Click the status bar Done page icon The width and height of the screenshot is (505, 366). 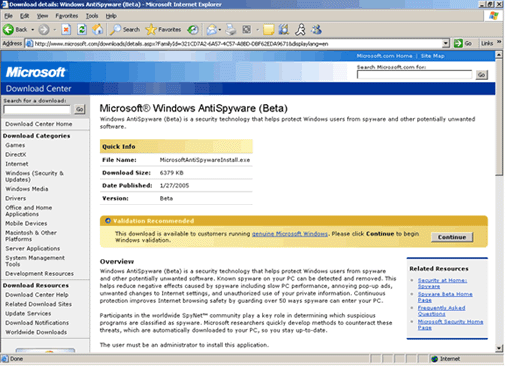tap(5, 359)
